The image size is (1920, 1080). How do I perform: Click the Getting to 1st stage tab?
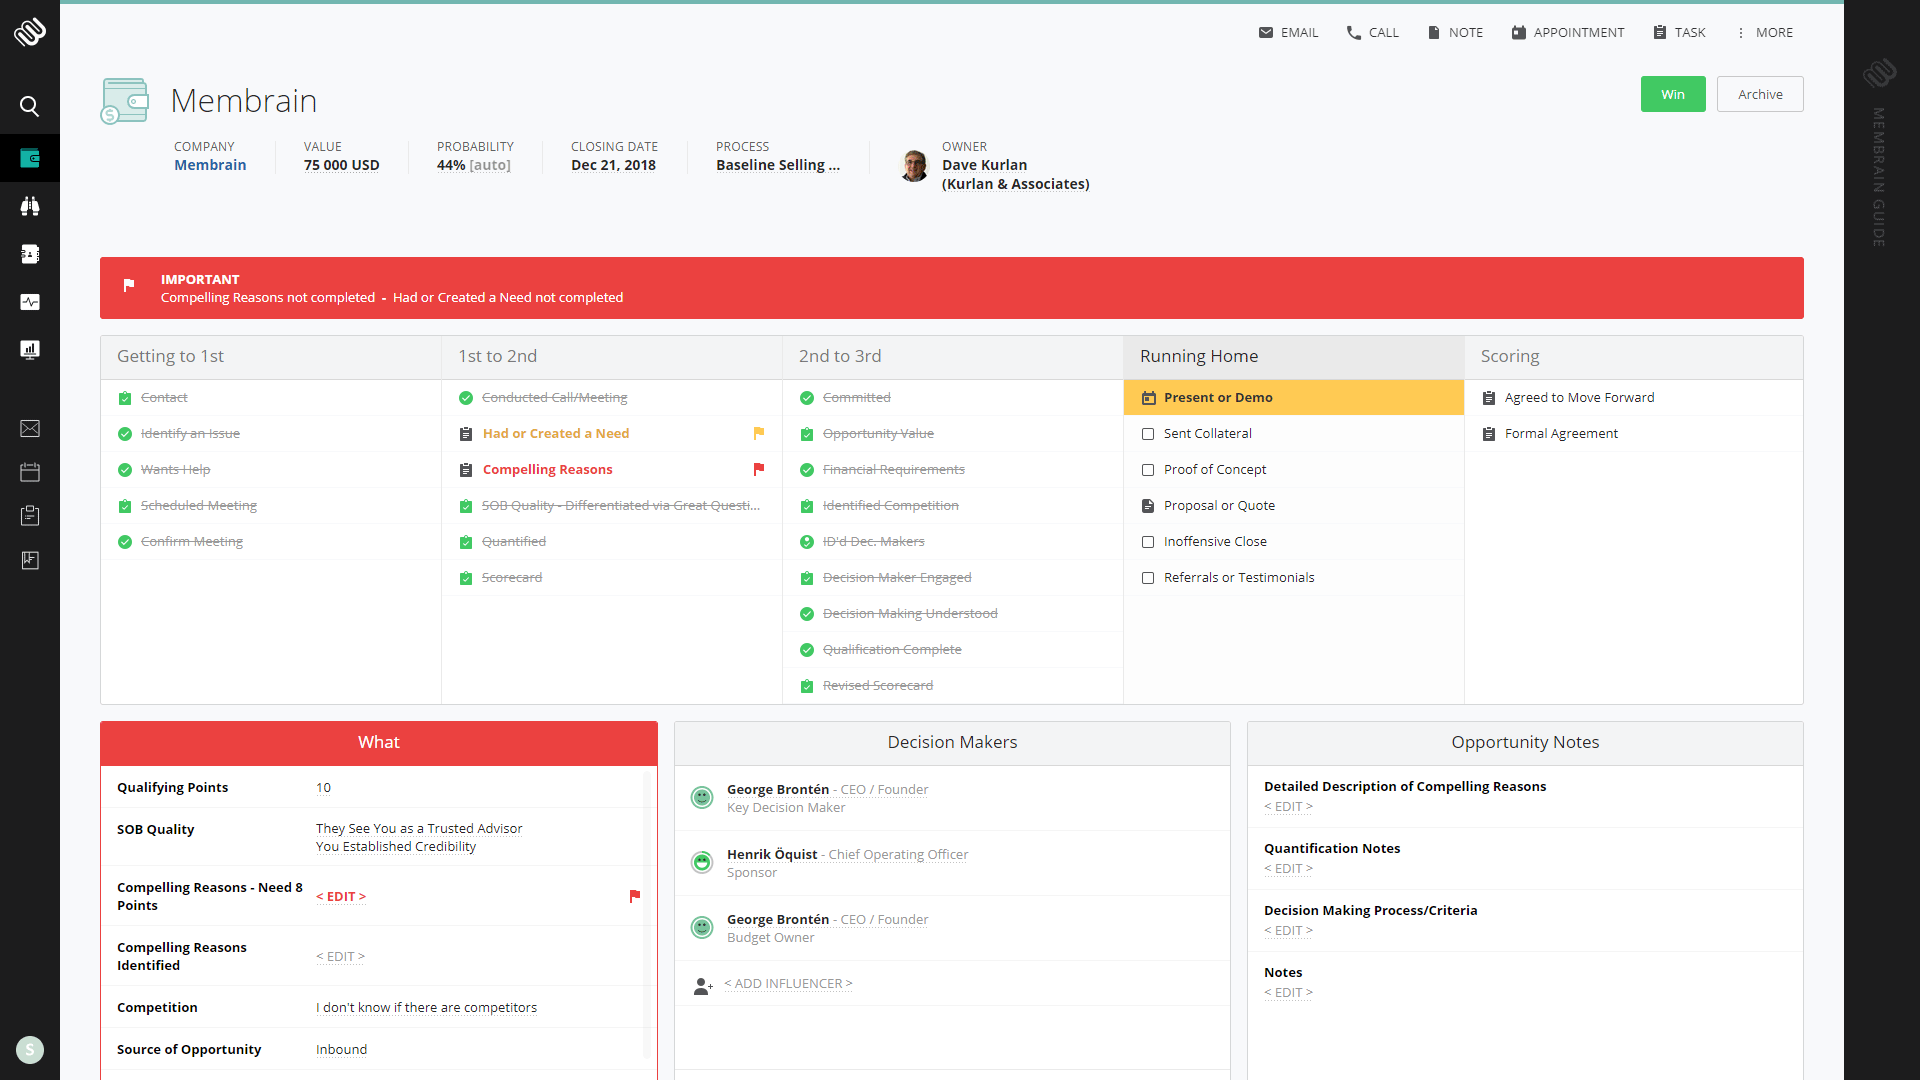270,356
